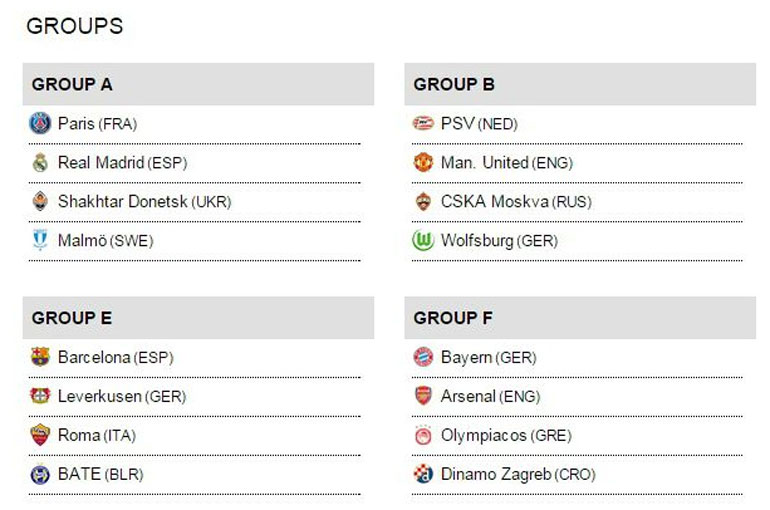Click the PSV club crest icon
Image resolution: width=770 pixels, height=510 pixels.
coord(423,124)
